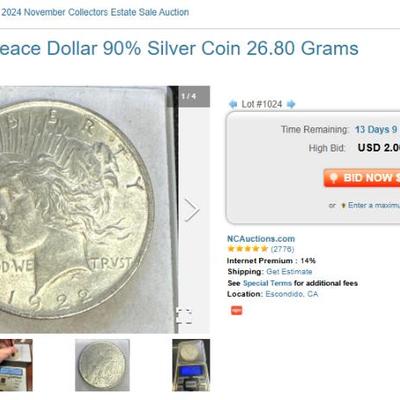The height and width of the screenshot is (400, 400).
Task: Click the seller review count (2778)
Action: [x=282, y=249]
